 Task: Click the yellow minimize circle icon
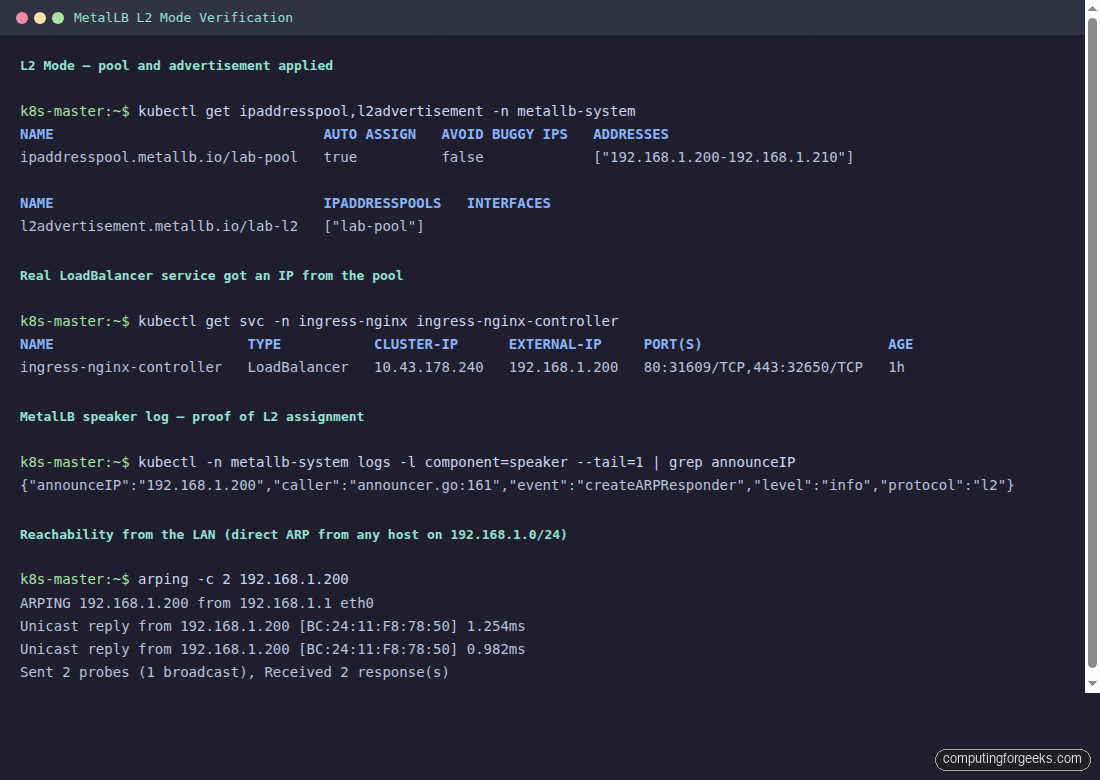click(38, 17)
